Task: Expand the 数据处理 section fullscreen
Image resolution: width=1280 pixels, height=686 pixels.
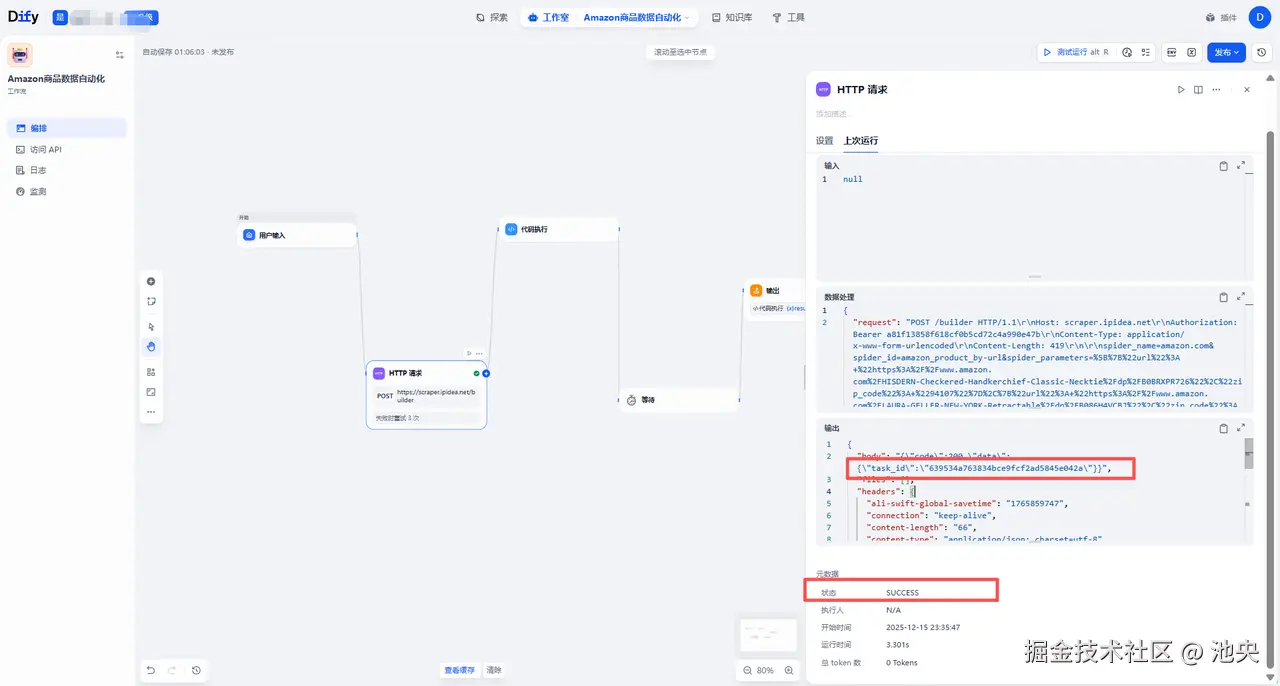Action: click(1241, 297)
